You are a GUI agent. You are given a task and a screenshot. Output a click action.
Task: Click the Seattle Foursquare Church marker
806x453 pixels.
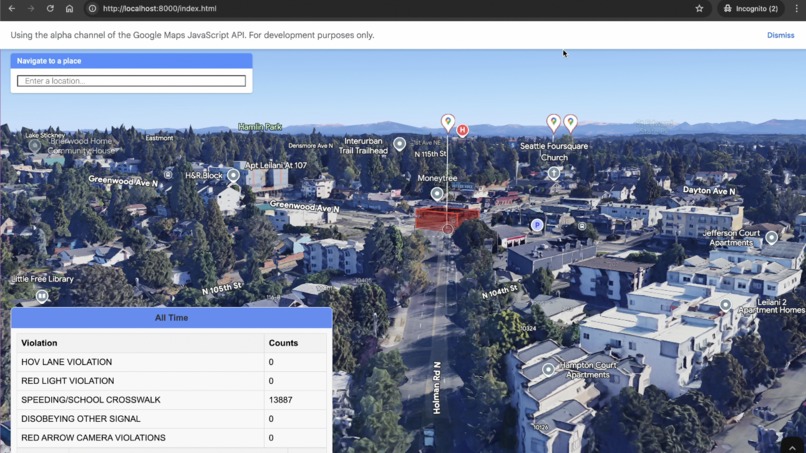click(x=554, y=173)
